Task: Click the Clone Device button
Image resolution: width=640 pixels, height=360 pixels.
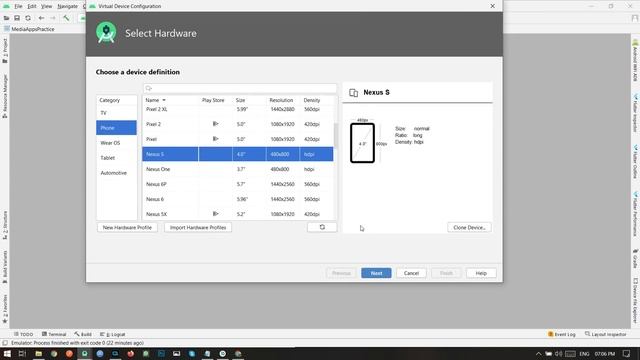Action: pyautogui.click(x=469, y=227)
